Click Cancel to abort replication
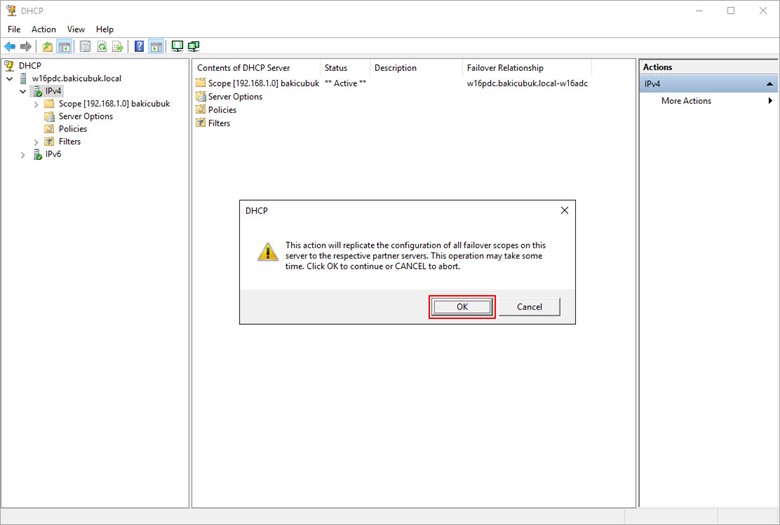This screenshot has width=780, height=525. pyautogui.click(x=529, y=307)
